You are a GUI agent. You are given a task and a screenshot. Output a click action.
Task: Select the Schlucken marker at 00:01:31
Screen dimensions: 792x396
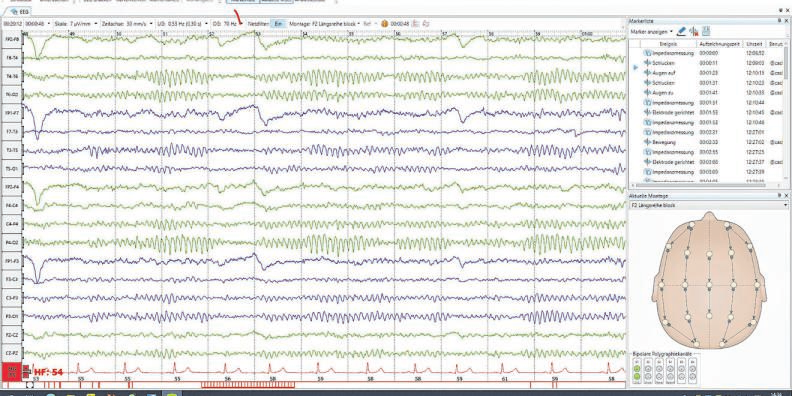click(x=707, y=83)
